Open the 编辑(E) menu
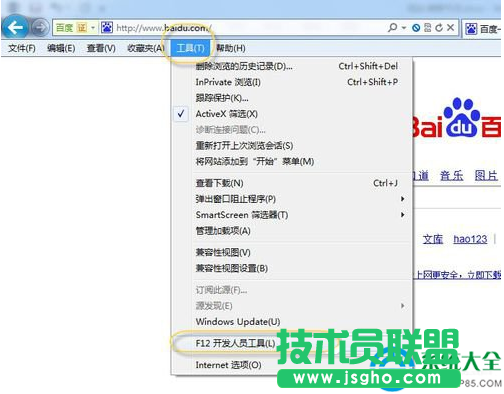The height and width of the screenshot is (394, 504). (x=61, y=48)
